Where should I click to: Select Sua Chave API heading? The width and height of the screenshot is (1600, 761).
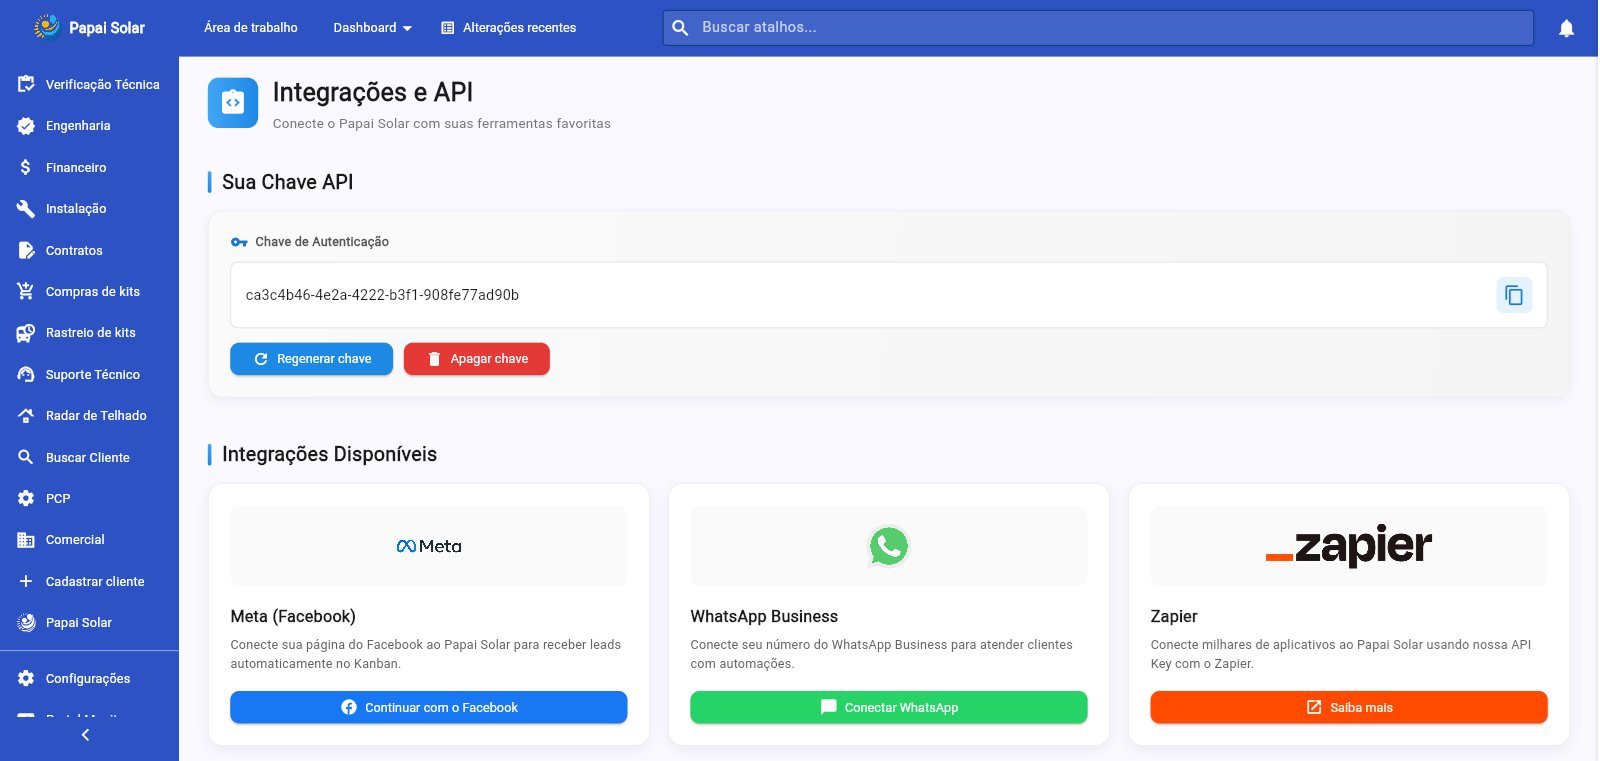[288, 182]
